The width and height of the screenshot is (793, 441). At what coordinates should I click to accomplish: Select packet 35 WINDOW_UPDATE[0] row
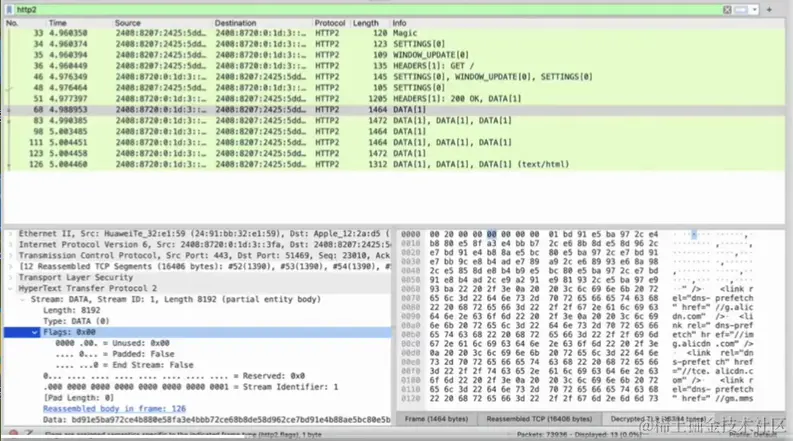point(394,55)
